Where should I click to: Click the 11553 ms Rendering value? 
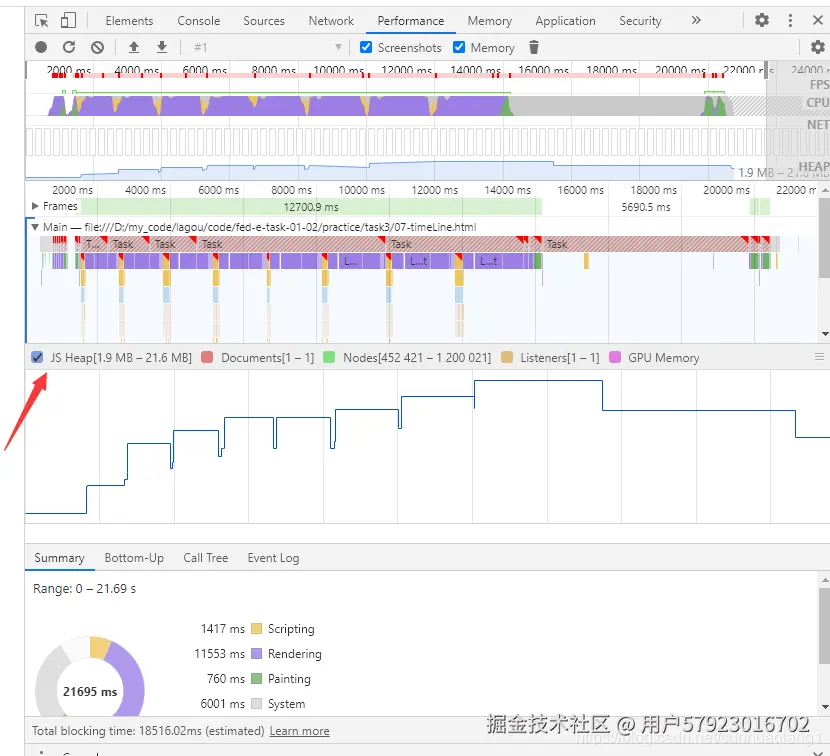pyautogui.click(x=220, y=654)
